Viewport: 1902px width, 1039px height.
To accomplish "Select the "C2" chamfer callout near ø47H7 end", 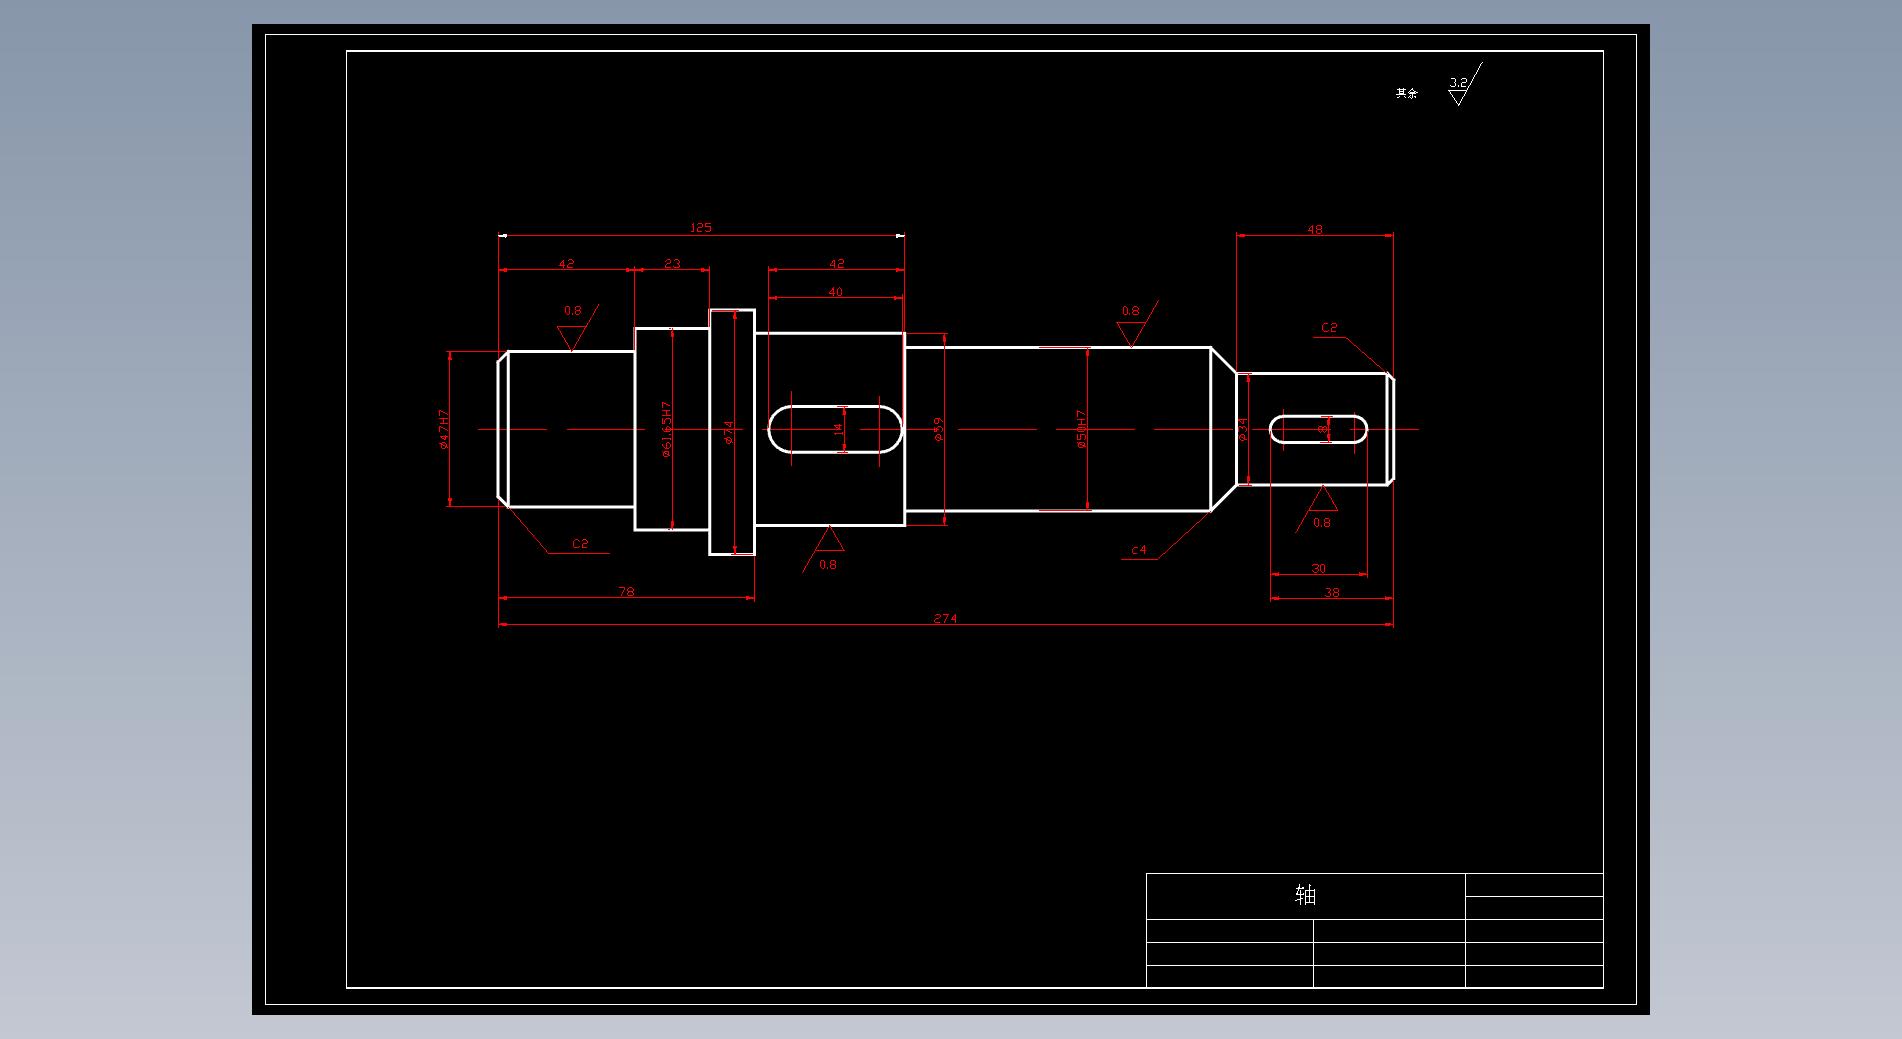I will point(580,544).
